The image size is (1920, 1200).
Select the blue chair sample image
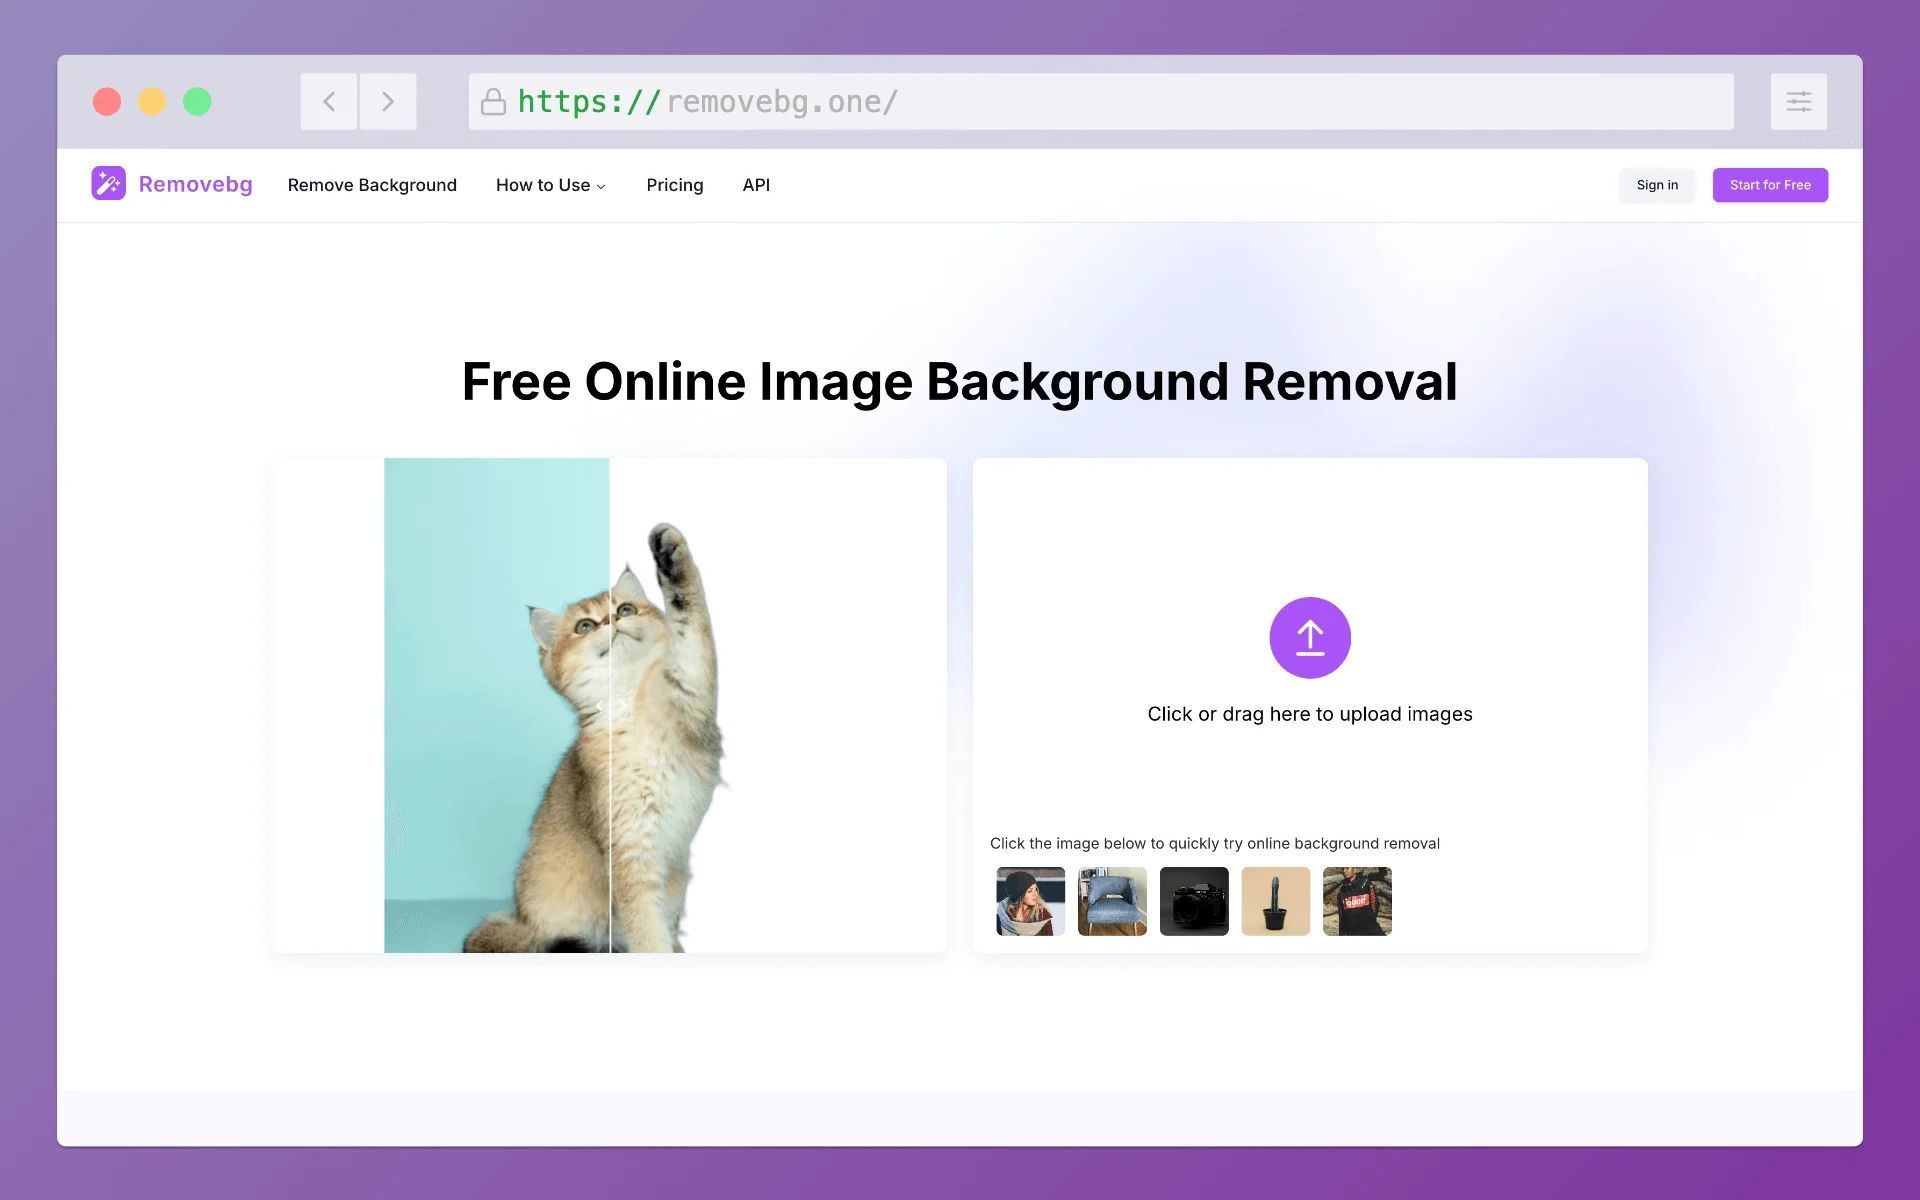click(1112, 901)
